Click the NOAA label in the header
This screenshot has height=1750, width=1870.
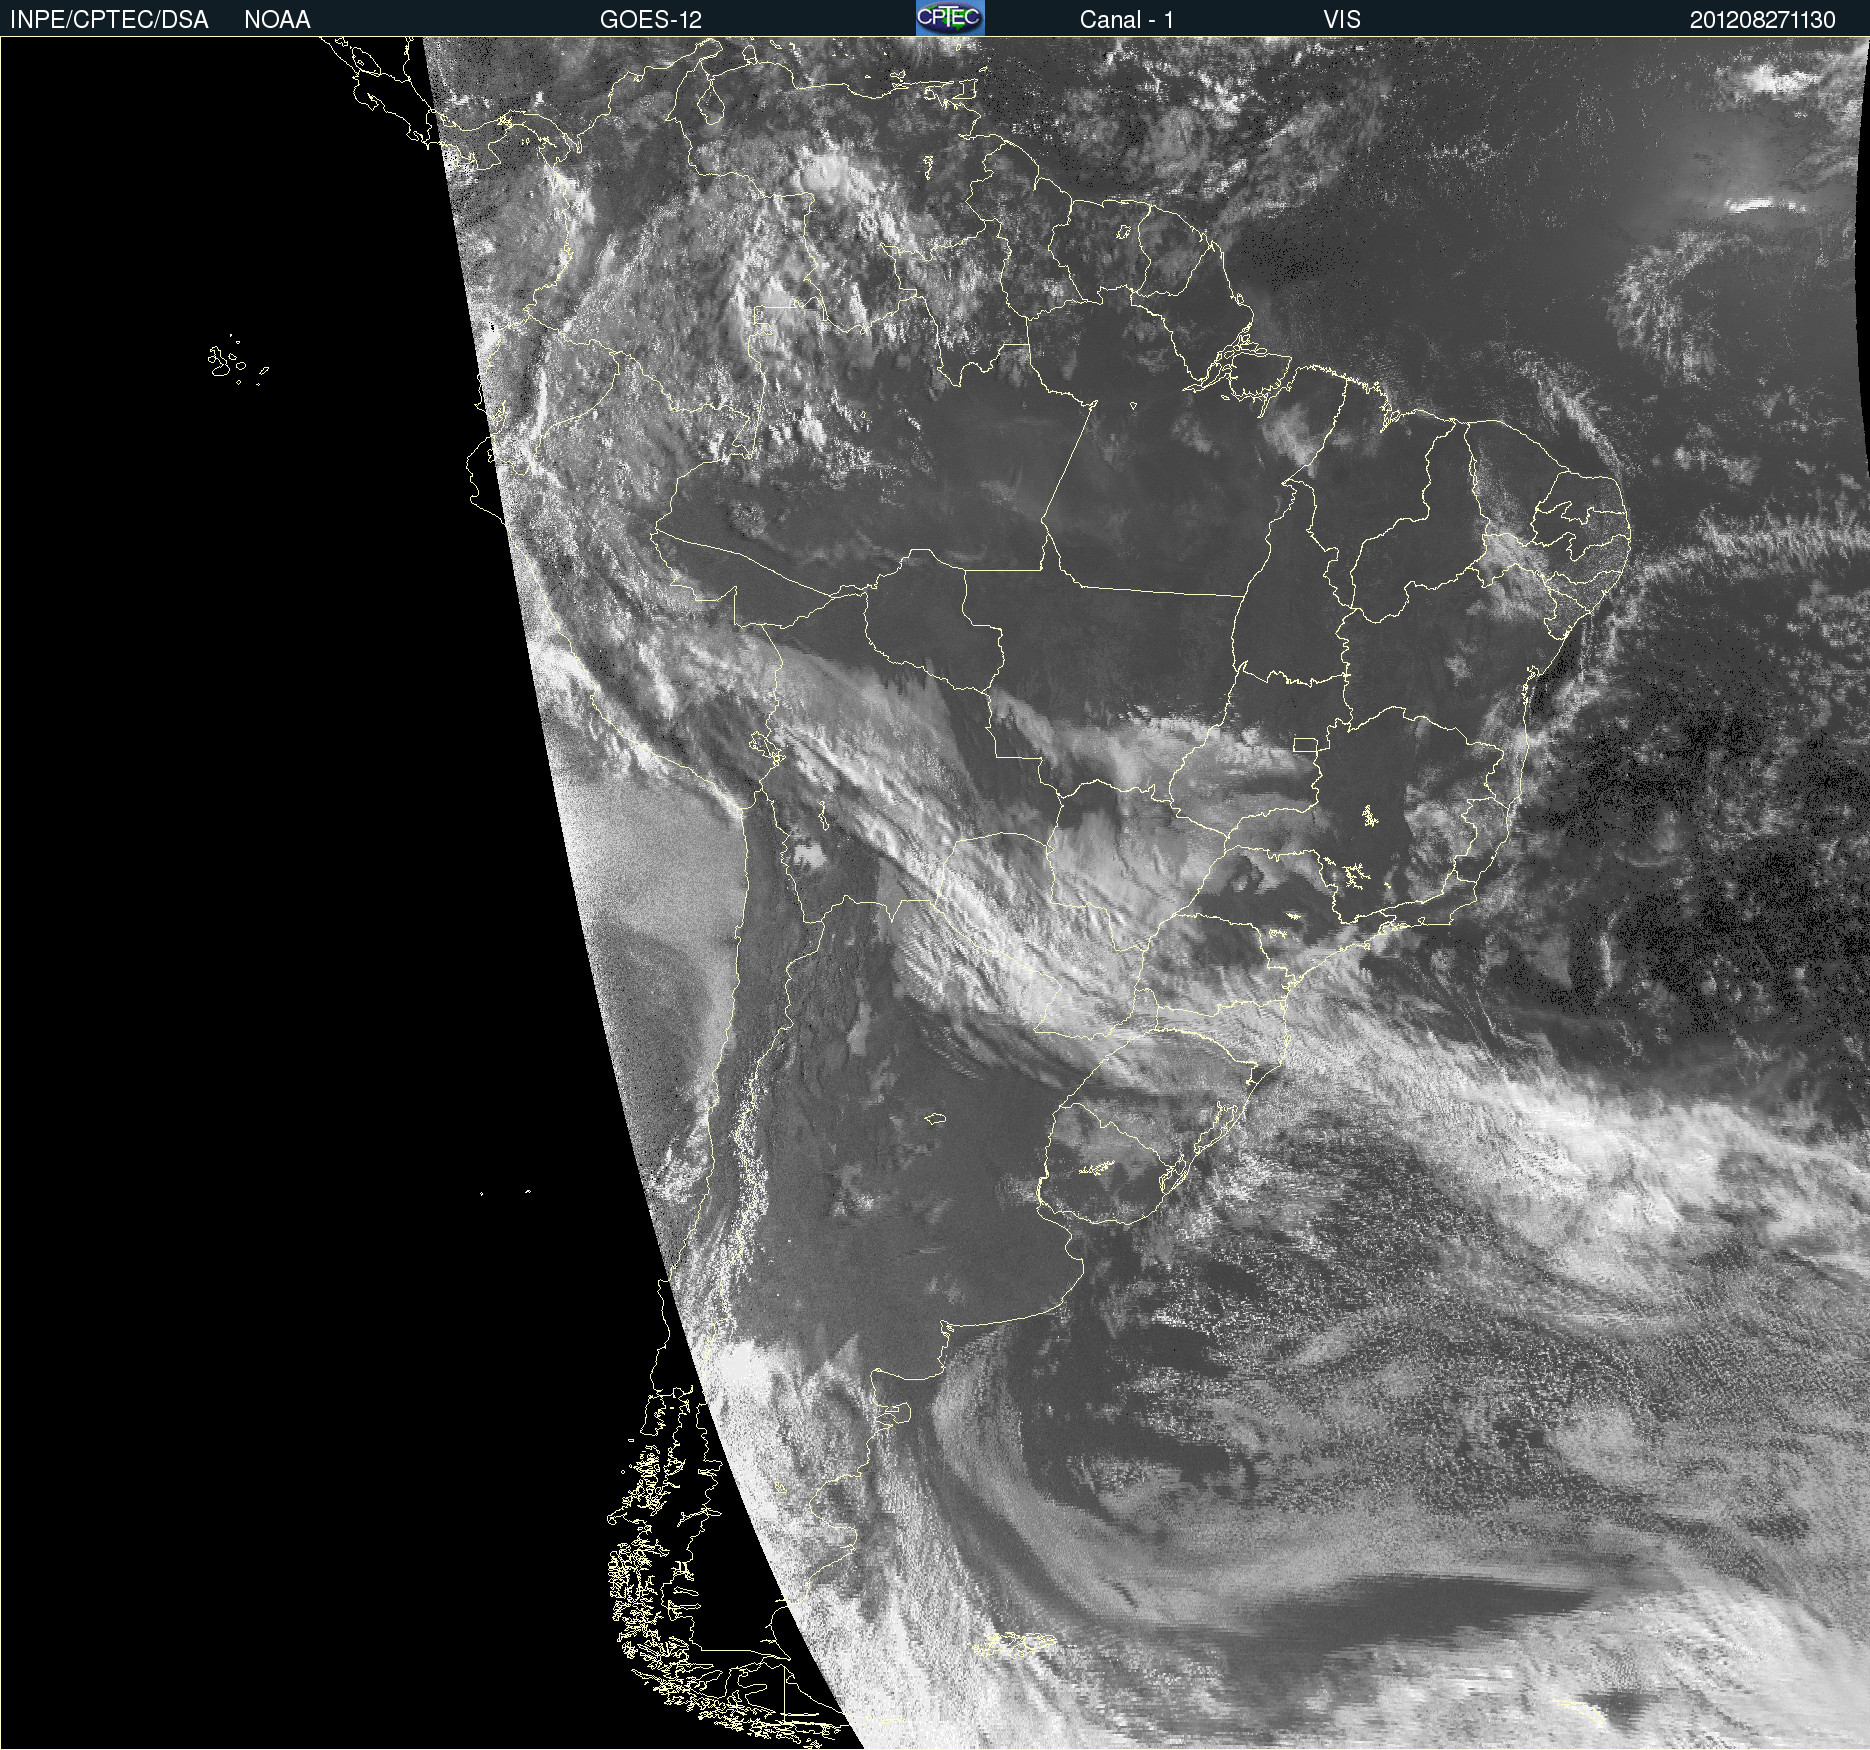coord(277,20)
